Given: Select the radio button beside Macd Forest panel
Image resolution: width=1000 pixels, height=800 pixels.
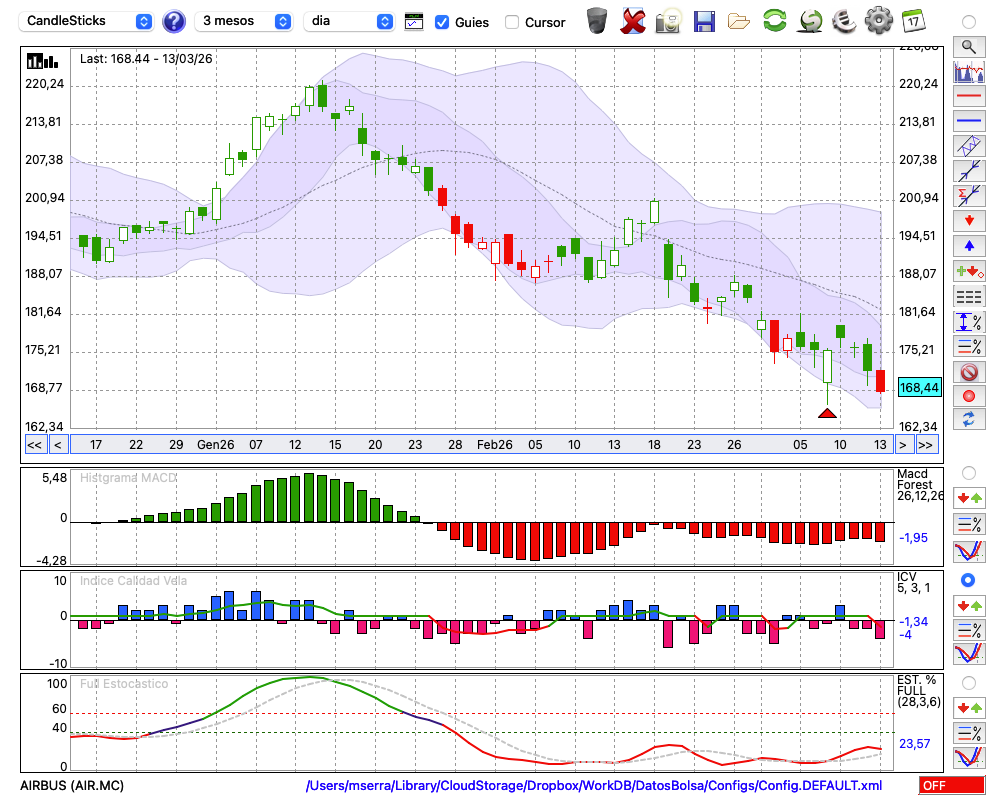Looking at the screenshot, I should [968, 473].
